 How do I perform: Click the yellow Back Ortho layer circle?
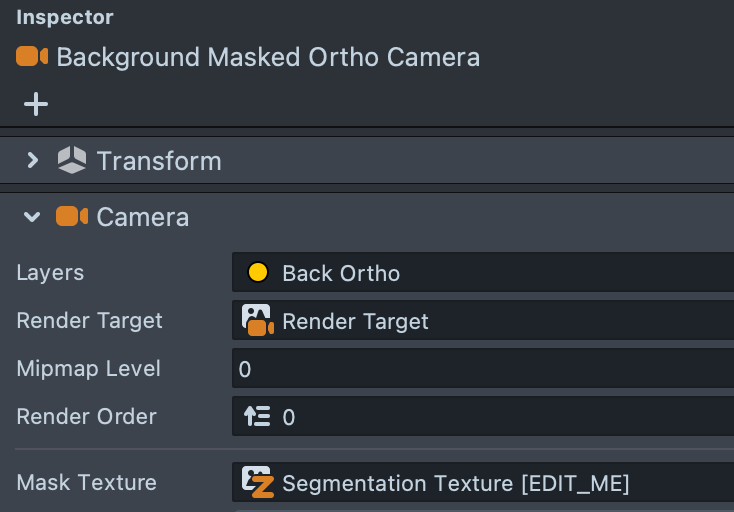[x=257, y=272]
